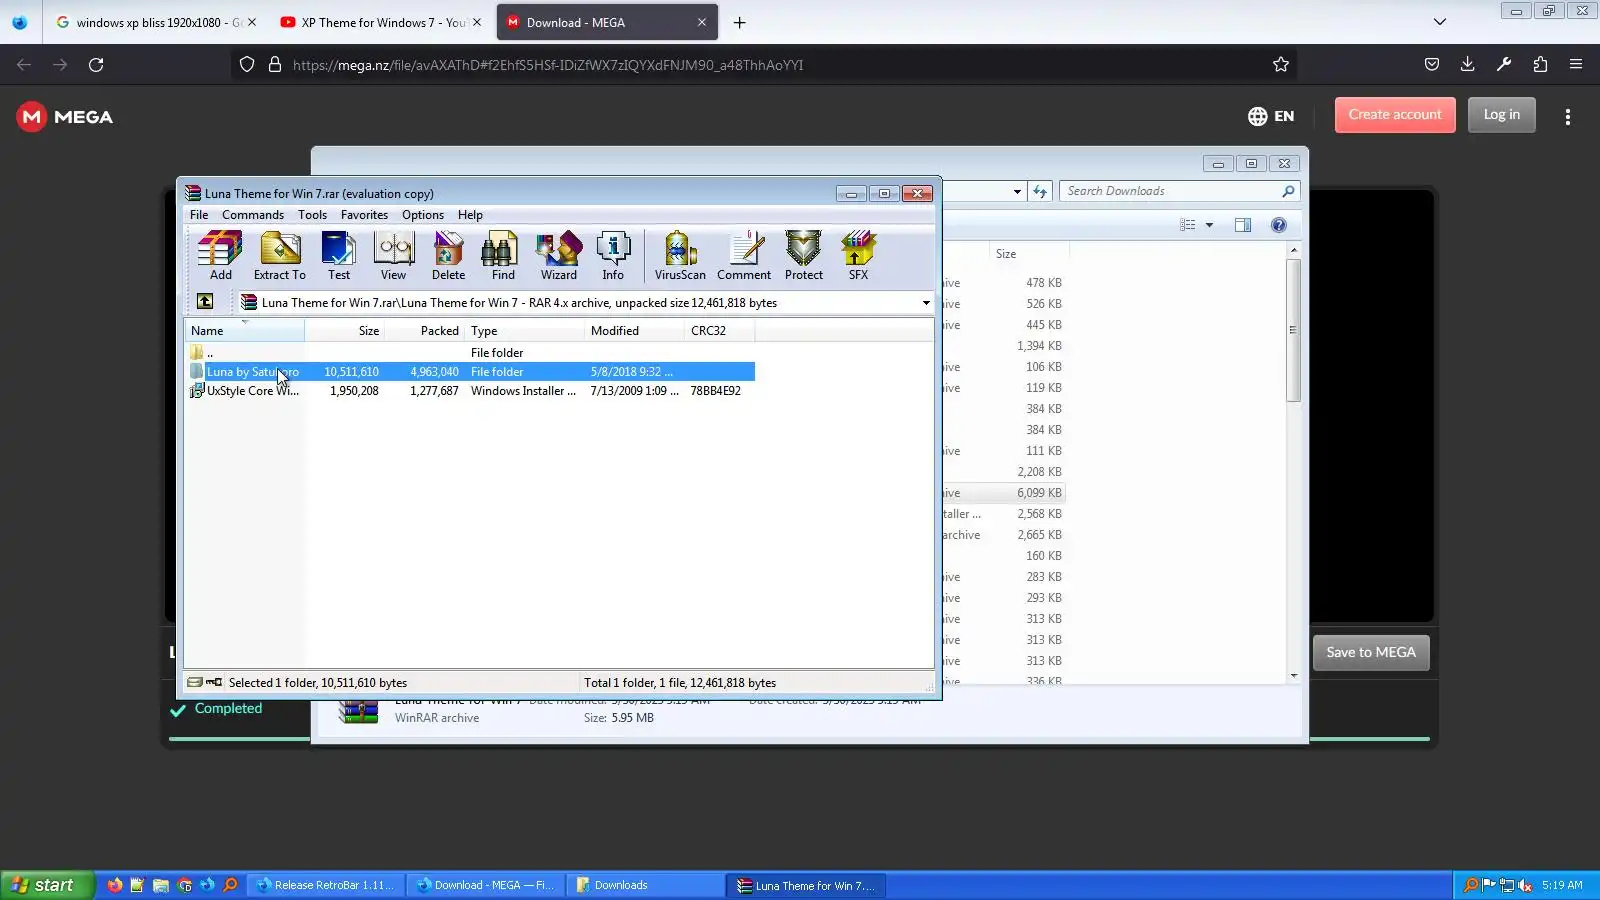Open the WinRAR Help menu
This screenshot has height=900, width=1600.
pyautogui.click(x=470, y=215)
